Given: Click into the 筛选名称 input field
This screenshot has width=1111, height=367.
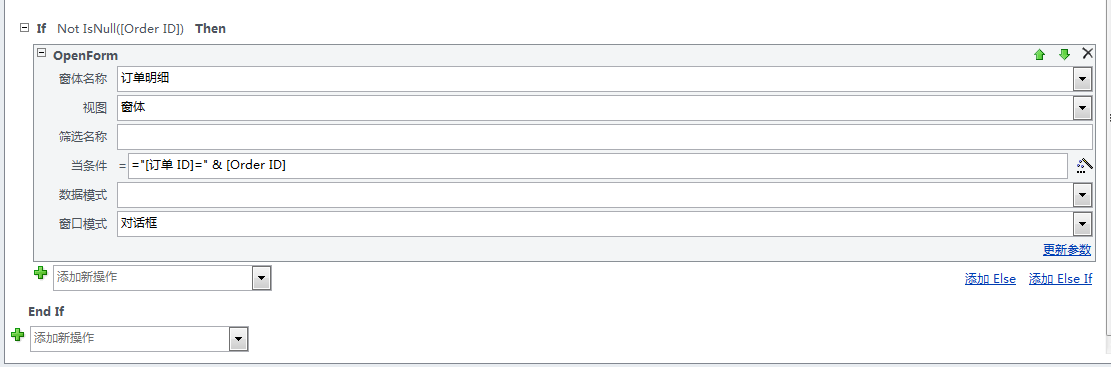Looking at the screenshot, I should (605, 137).
